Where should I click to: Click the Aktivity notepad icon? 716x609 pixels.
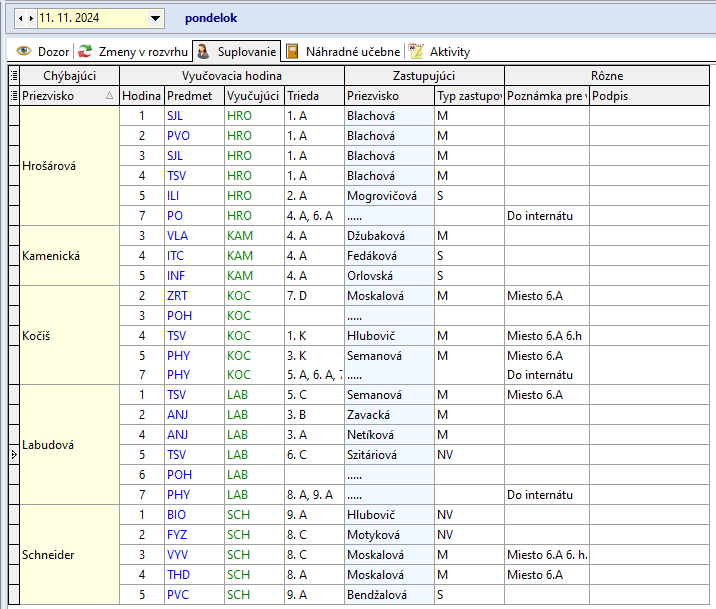coord(416,51)
